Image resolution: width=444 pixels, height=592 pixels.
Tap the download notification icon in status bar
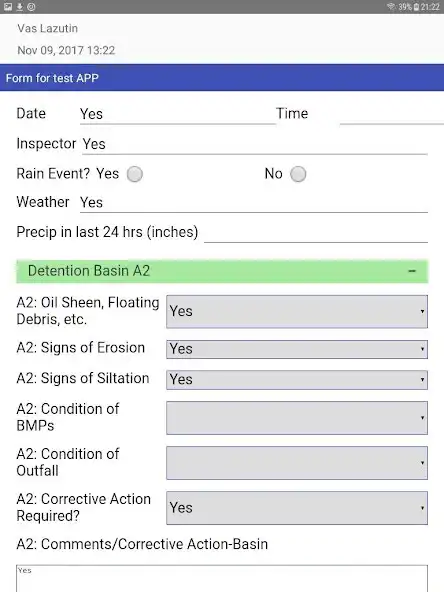pyautogui.click(x=20, y=7)
